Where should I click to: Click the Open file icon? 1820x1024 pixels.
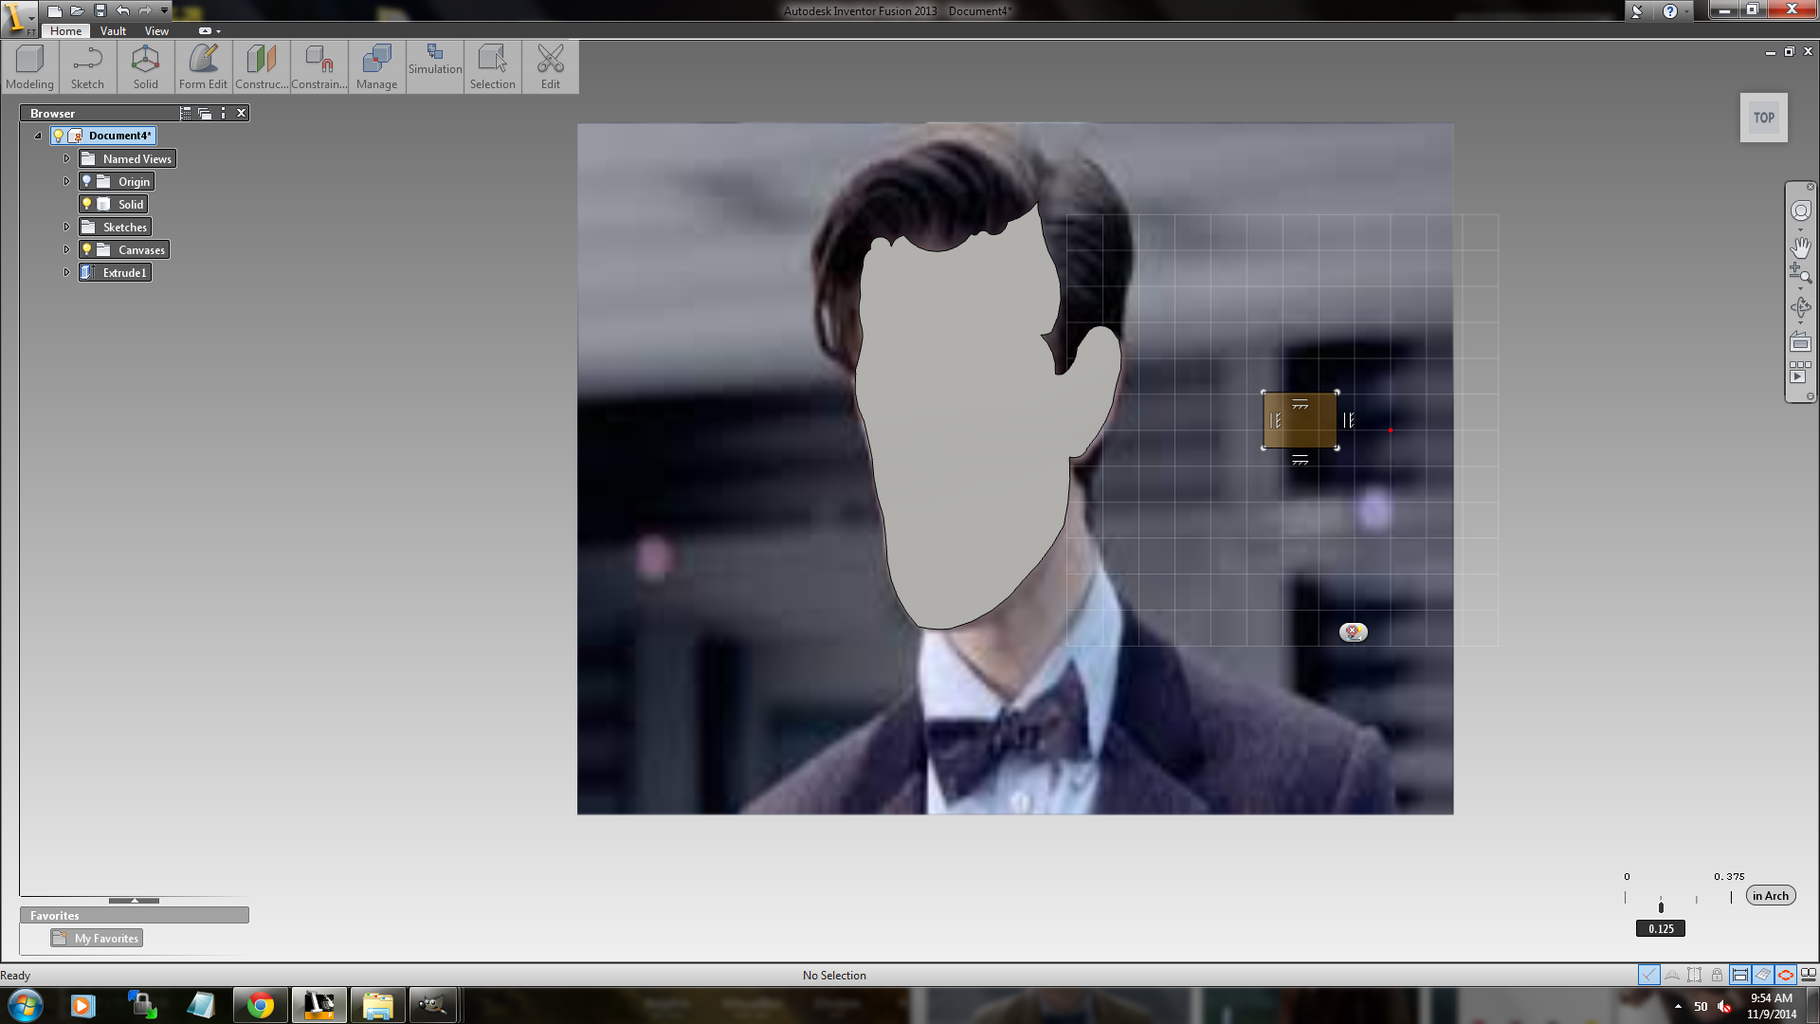(77, 11)
